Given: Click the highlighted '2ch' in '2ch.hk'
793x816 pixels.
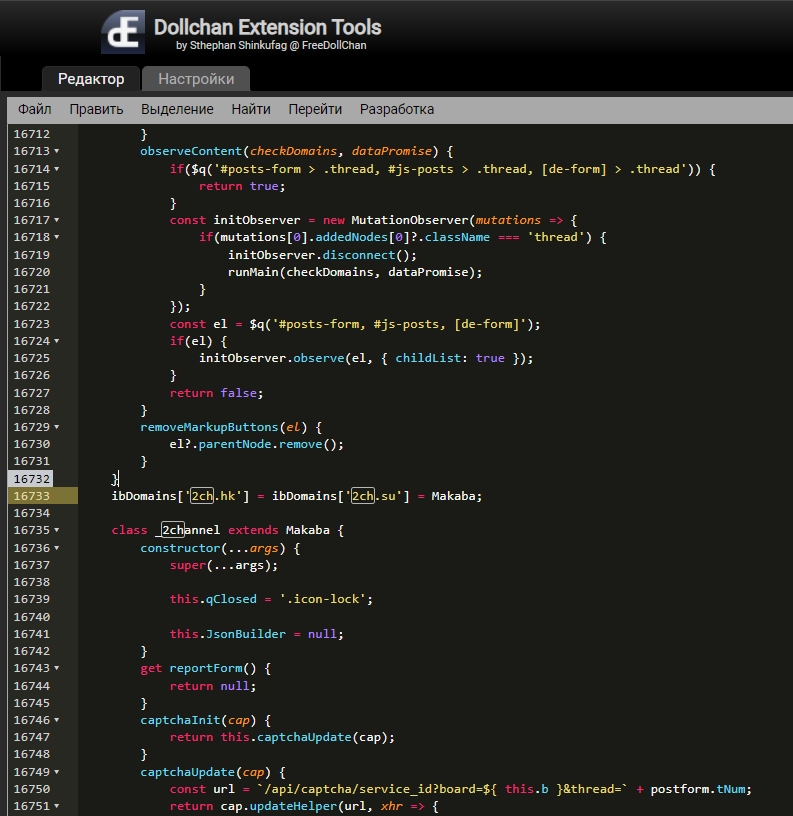Looking at the screenshot, I should pyautogui.click(x=202, y=496).
